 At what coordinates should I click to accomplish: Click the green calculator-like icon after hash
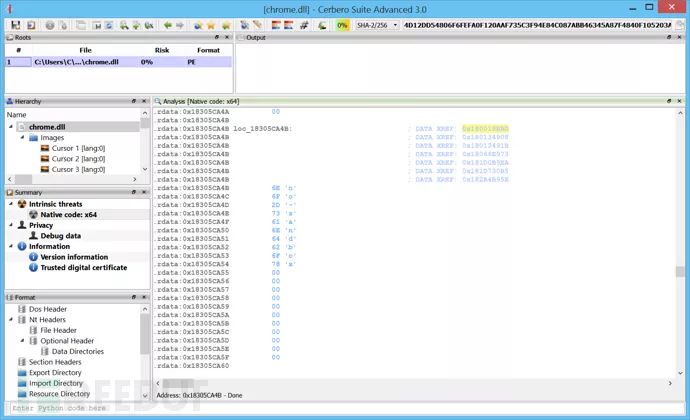[x=323, y=26]
